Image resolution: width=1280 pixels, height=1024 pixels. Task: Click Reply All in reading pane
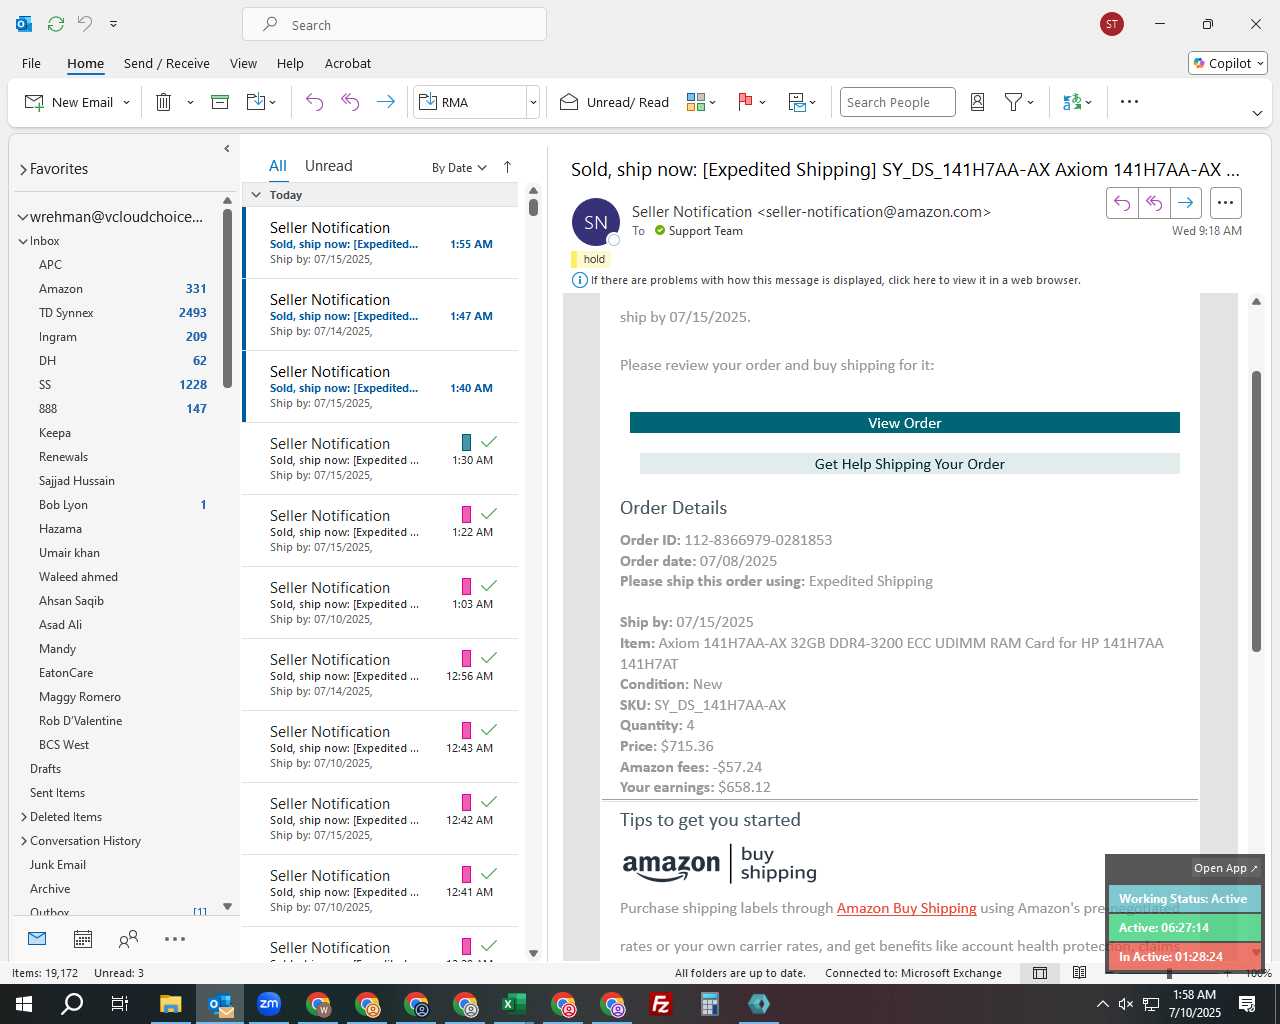(1154, 203)
